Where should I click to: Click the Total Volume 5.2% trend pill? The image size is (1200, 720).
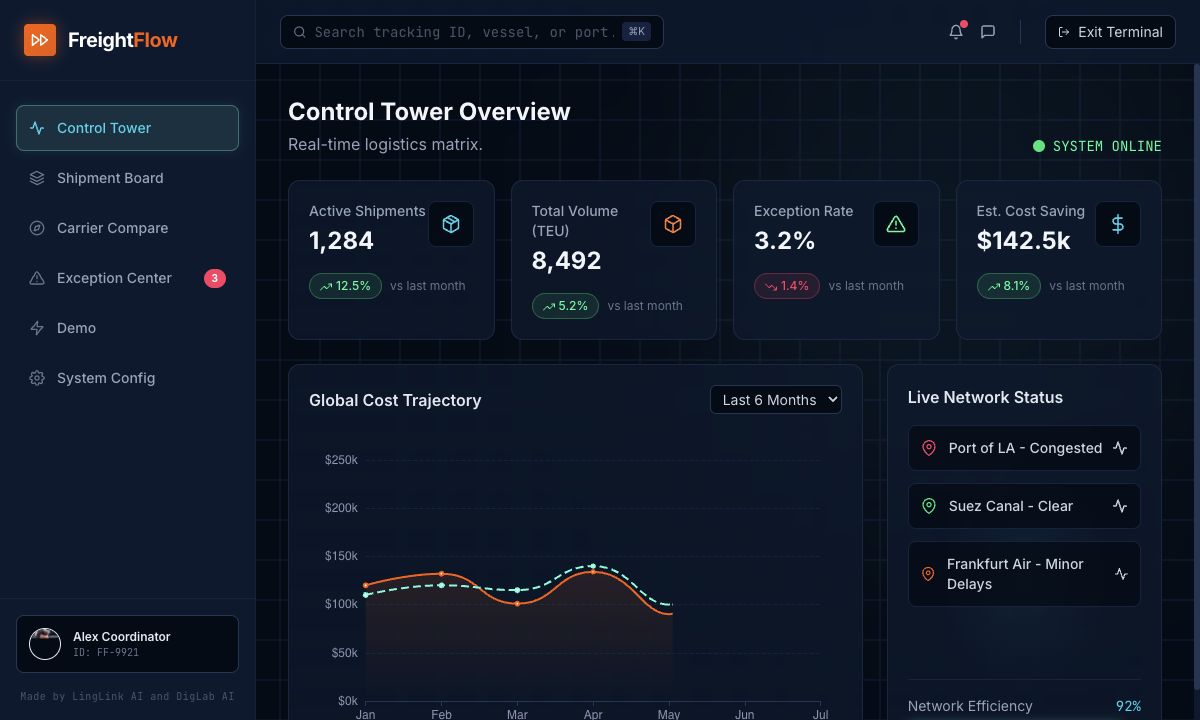pos(565,306)
